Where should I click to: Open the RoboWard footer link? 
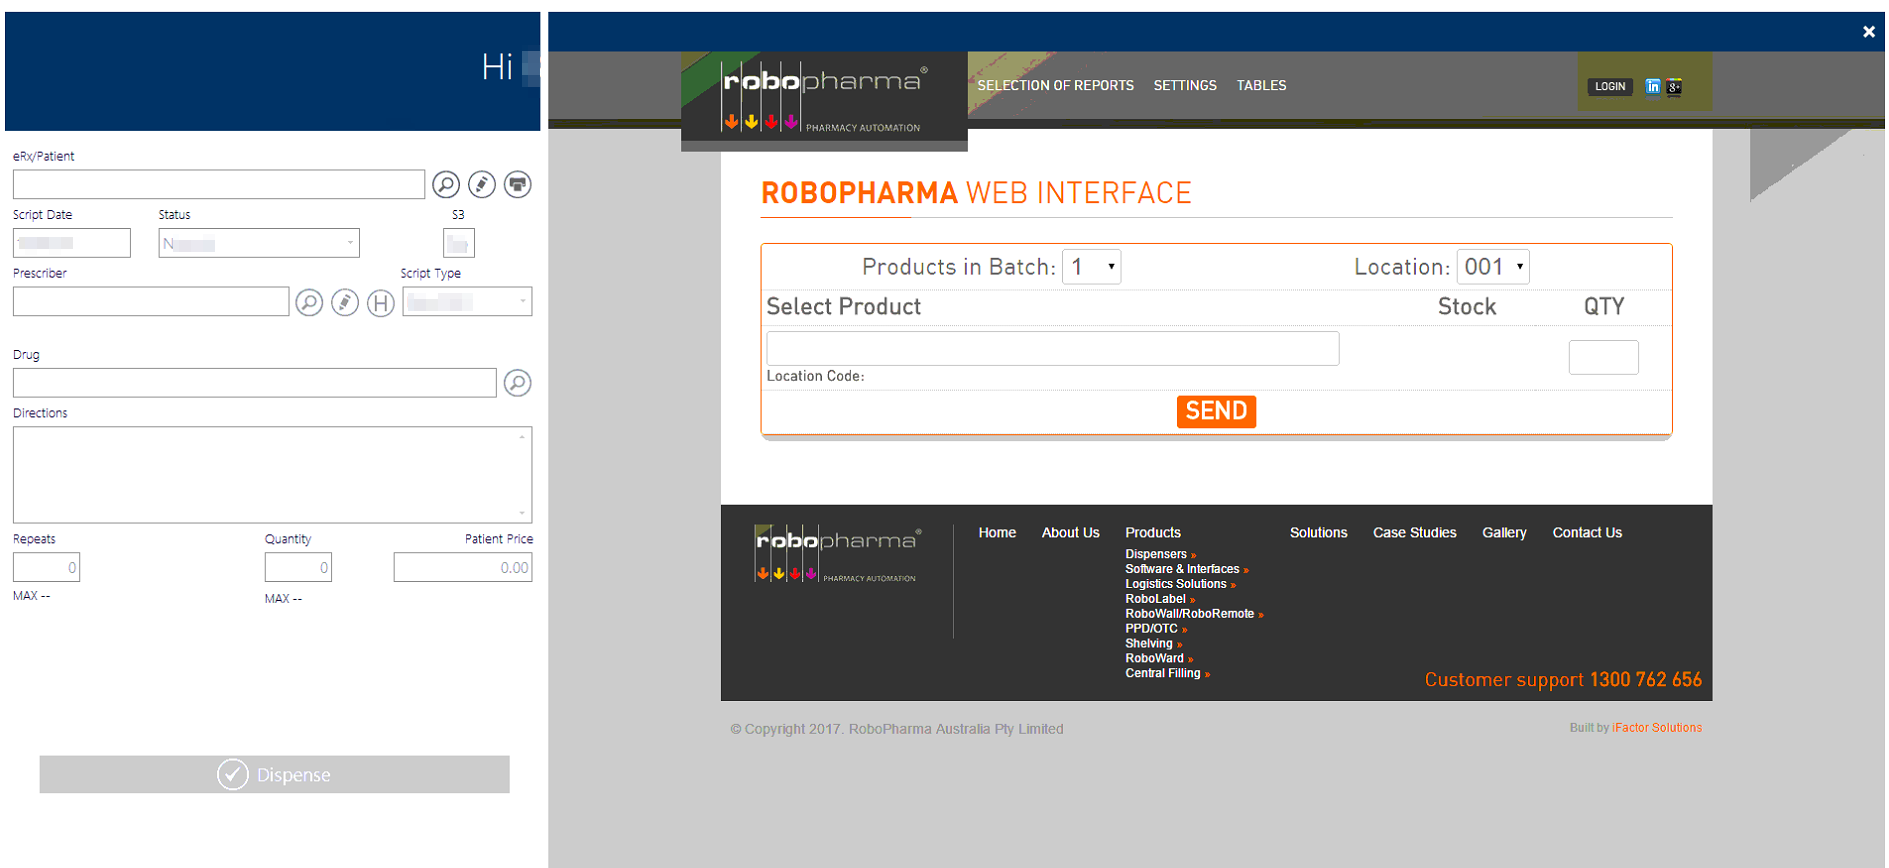(x=1159, y=658)
